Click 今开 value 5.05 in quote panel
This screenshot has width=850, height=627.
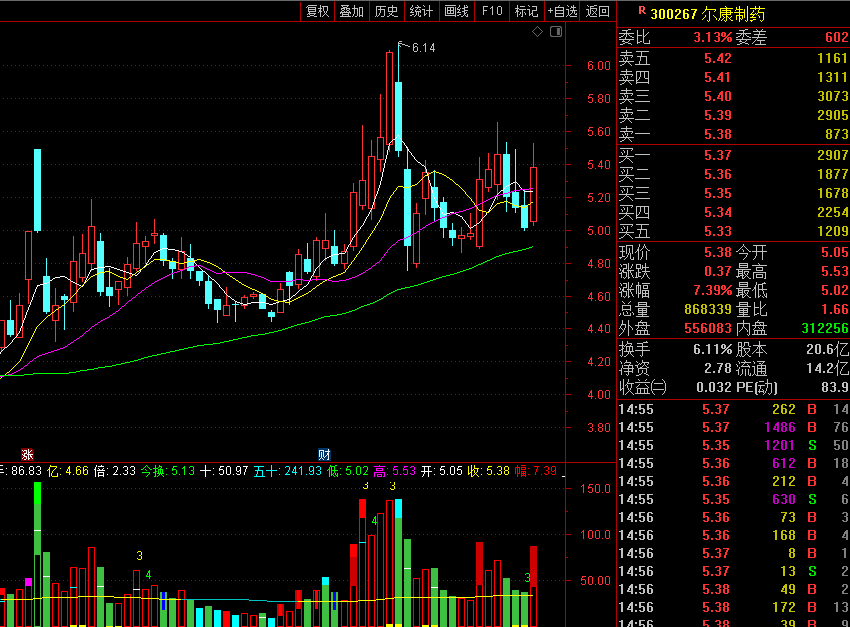pos(835,253)
